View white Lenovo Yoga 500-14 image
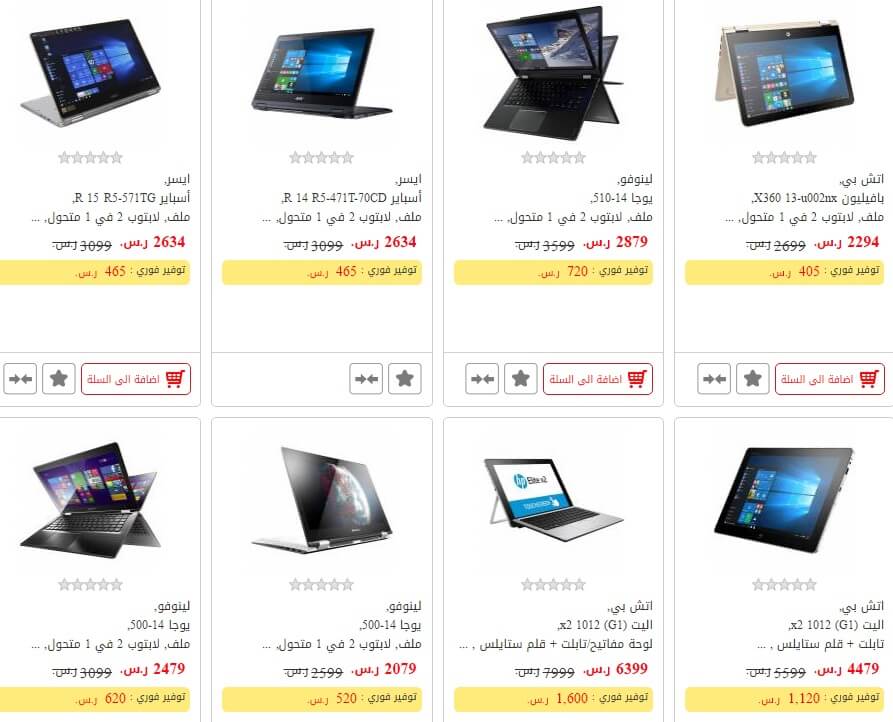Image resolution: width=893 pixels, height=722 pixels. pos(322,500)
